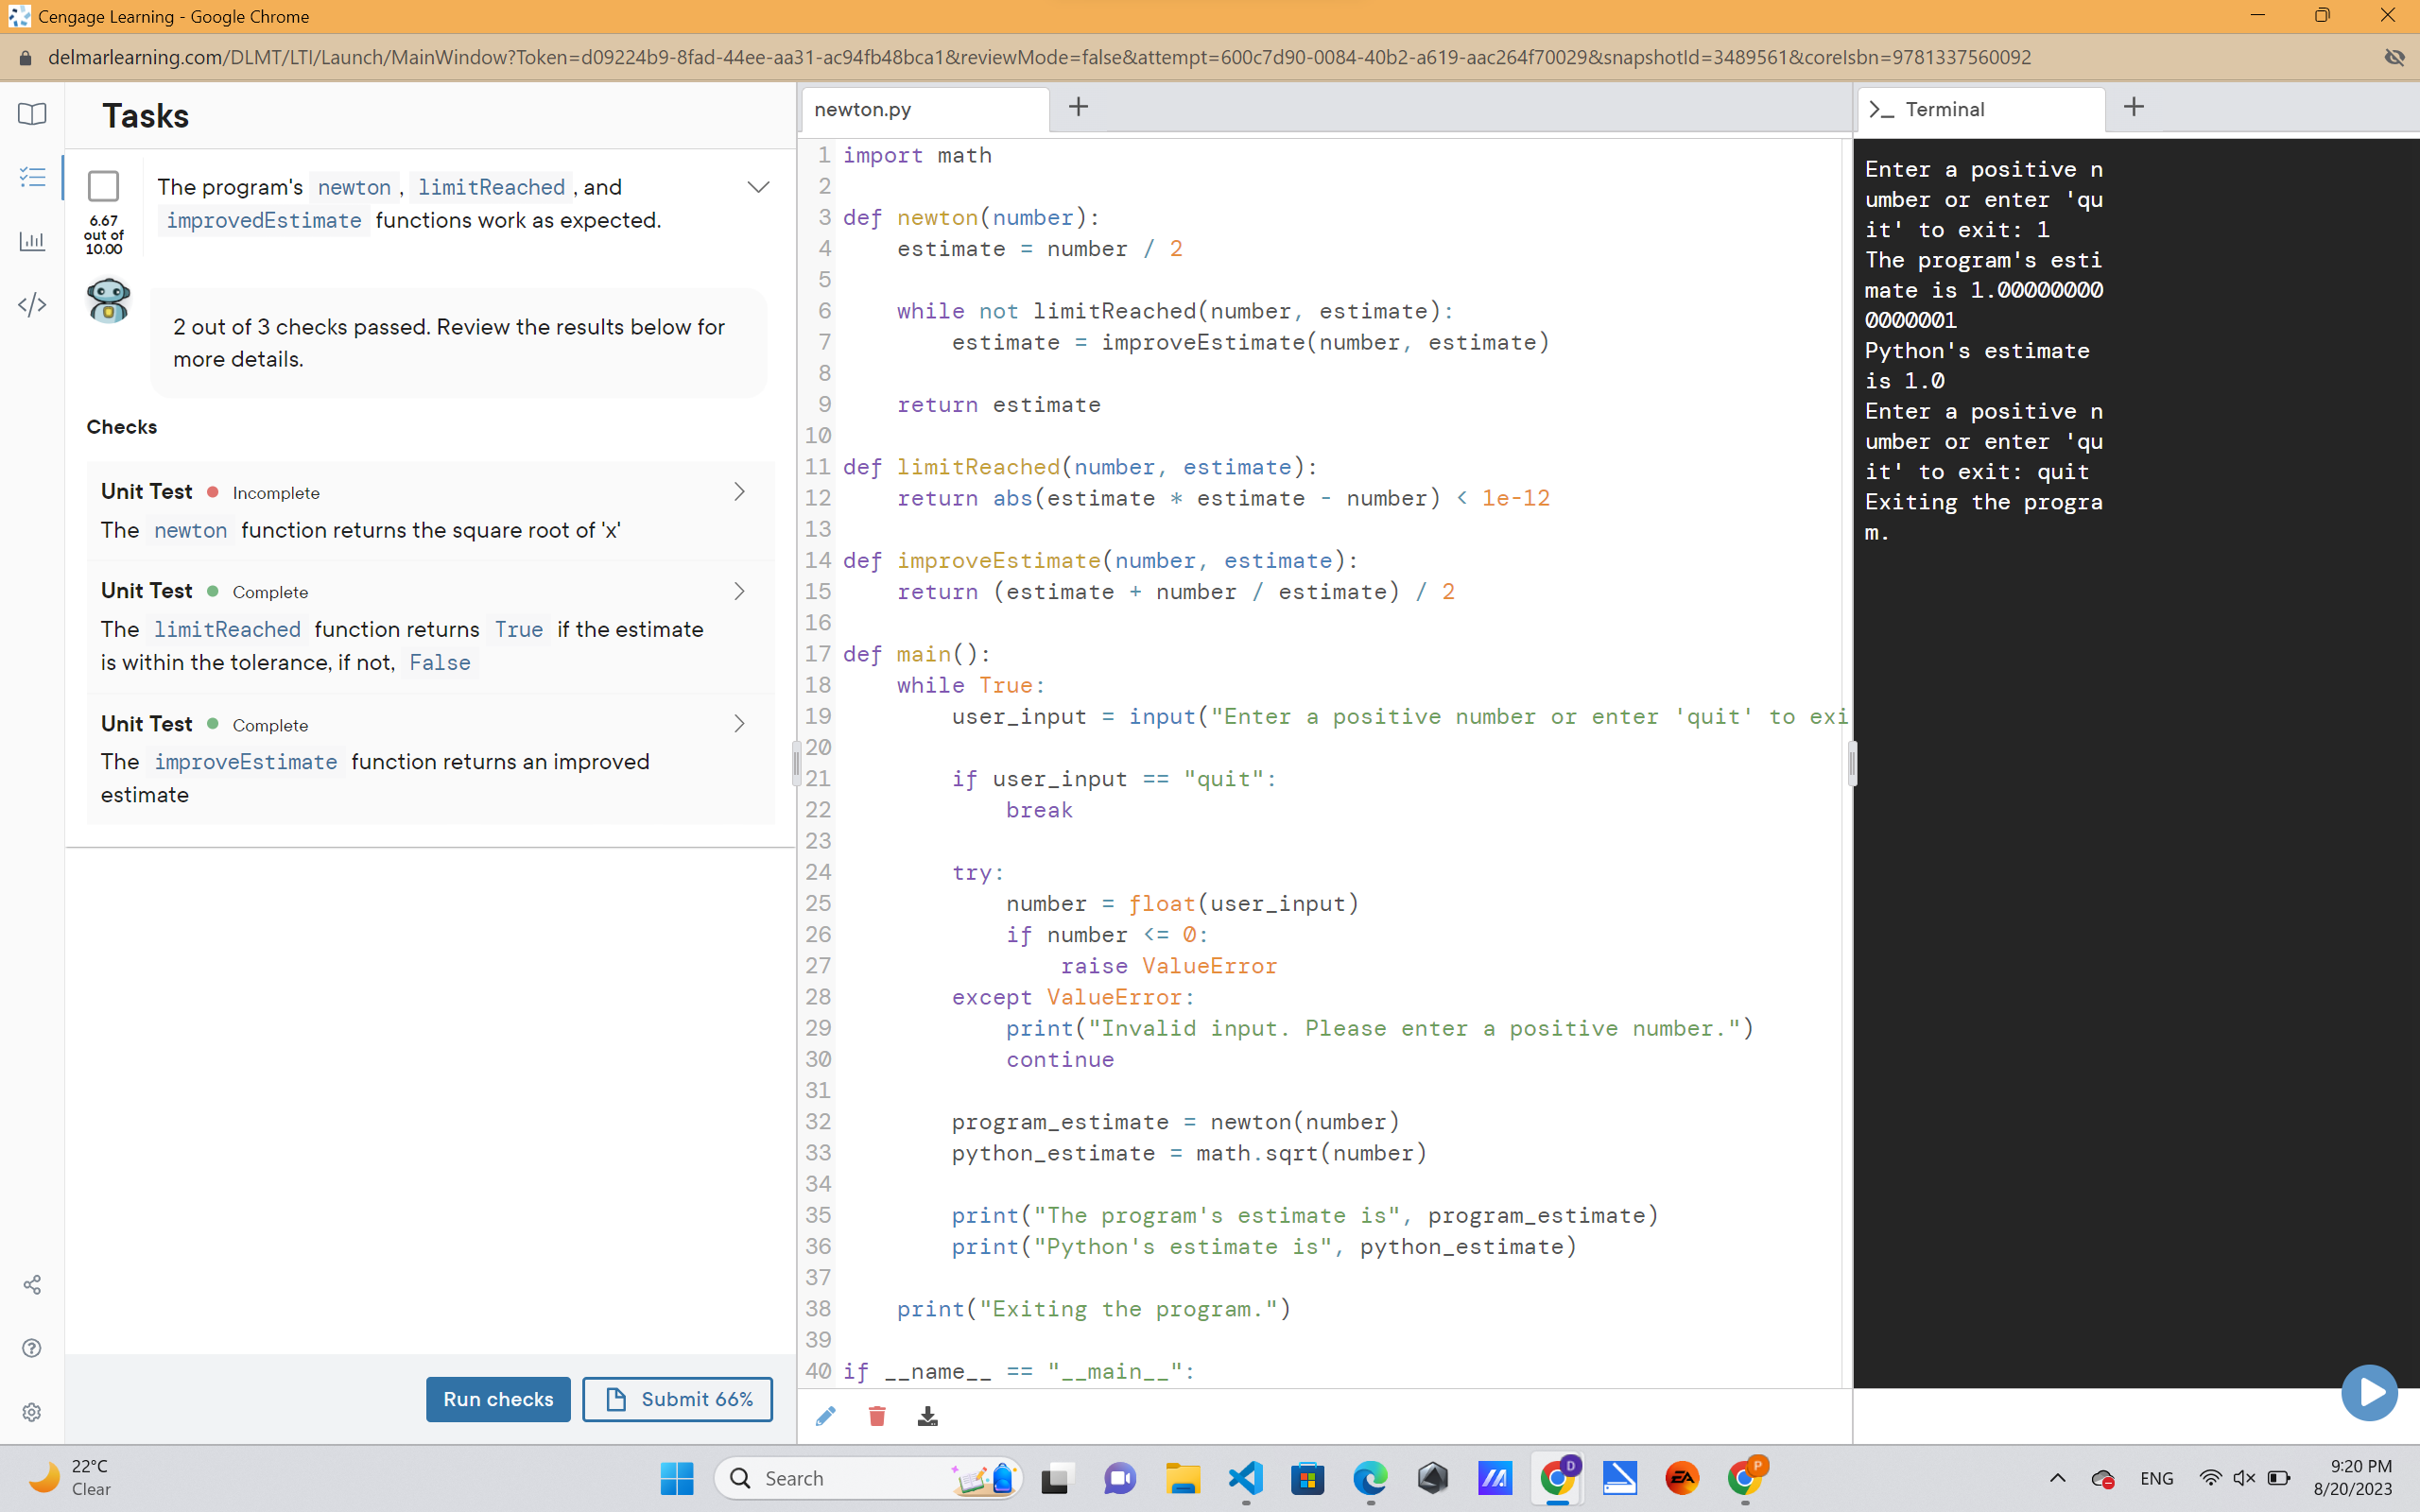Open the grades bar-chart panel
This screenshot has width=2420, height=1512.
tap(31, 241)
